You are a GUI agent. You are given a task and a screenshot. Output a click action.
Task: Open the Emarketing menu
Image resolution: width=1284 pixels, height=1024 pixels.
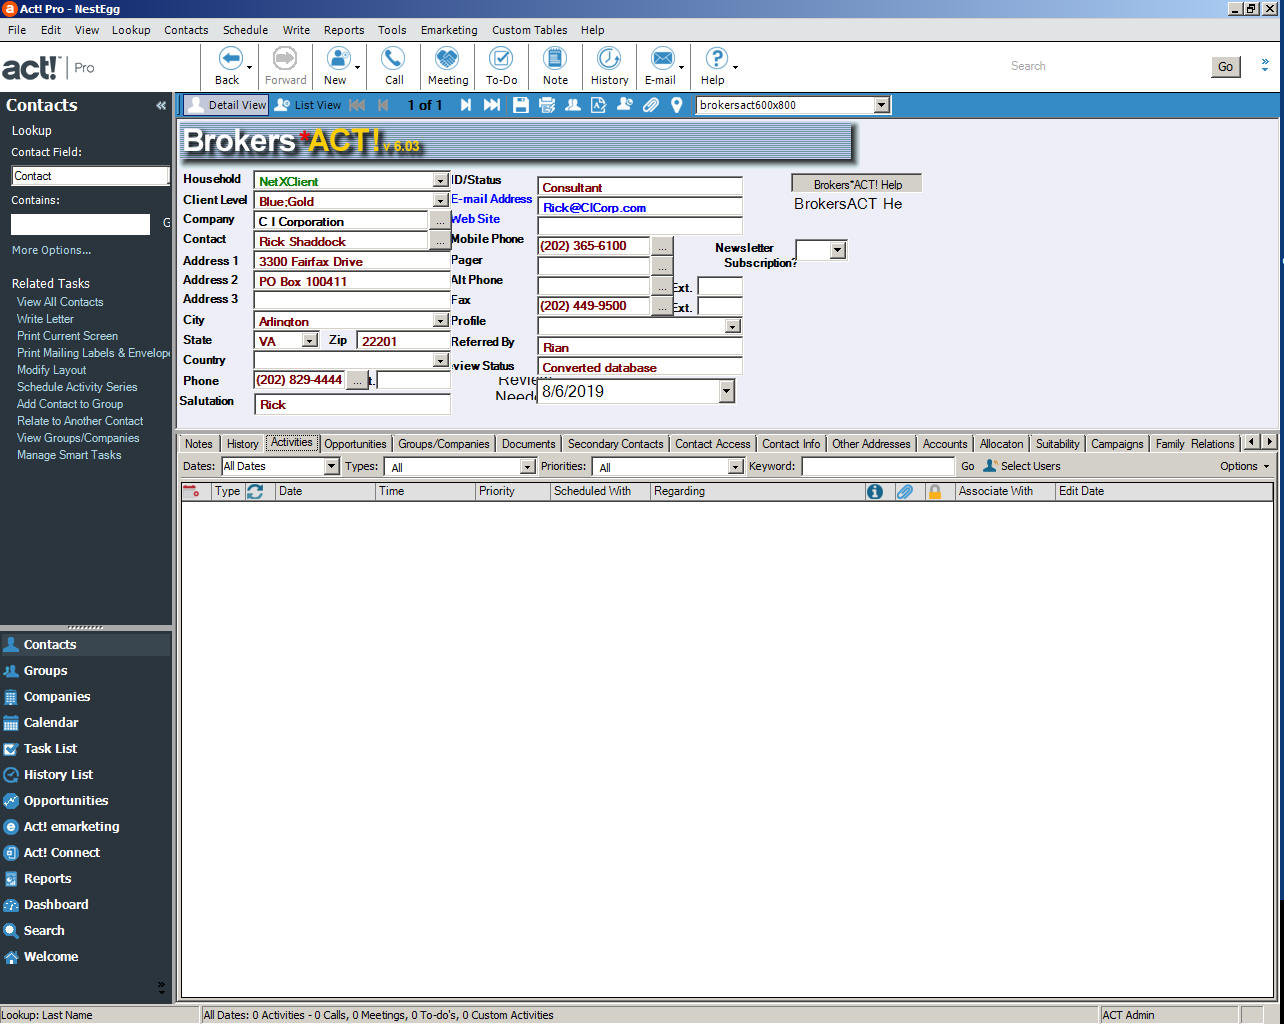click(x=449, y=30)
